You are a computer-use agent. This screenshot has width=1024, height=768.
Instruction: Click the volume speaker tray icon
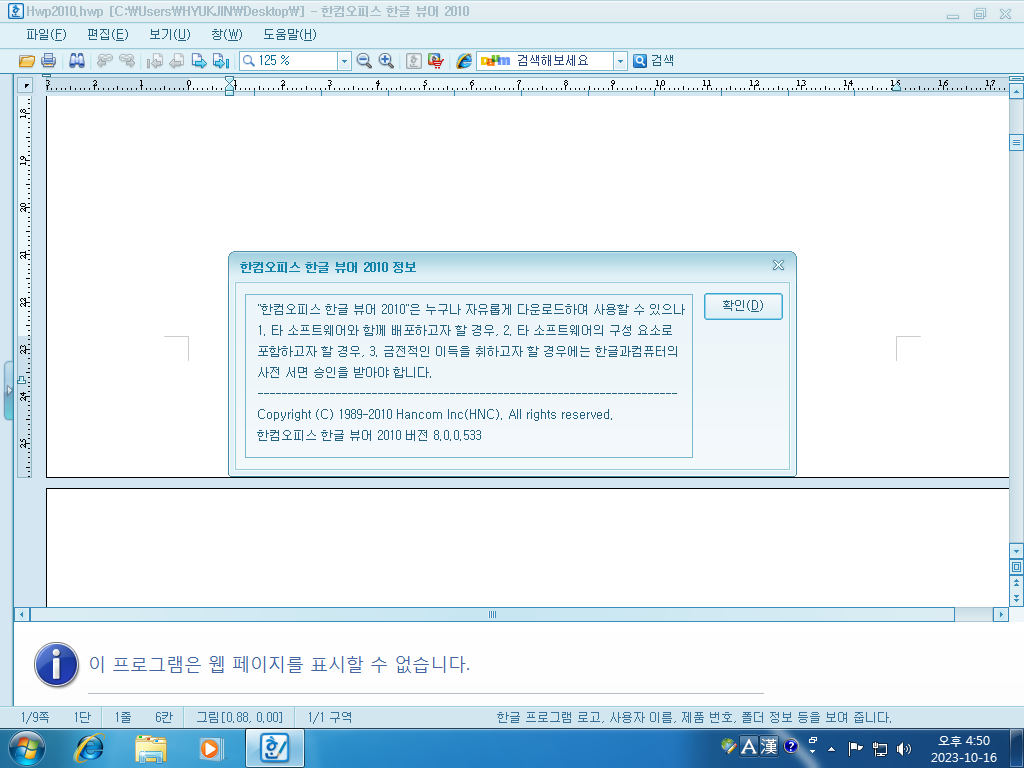[904, 748]
